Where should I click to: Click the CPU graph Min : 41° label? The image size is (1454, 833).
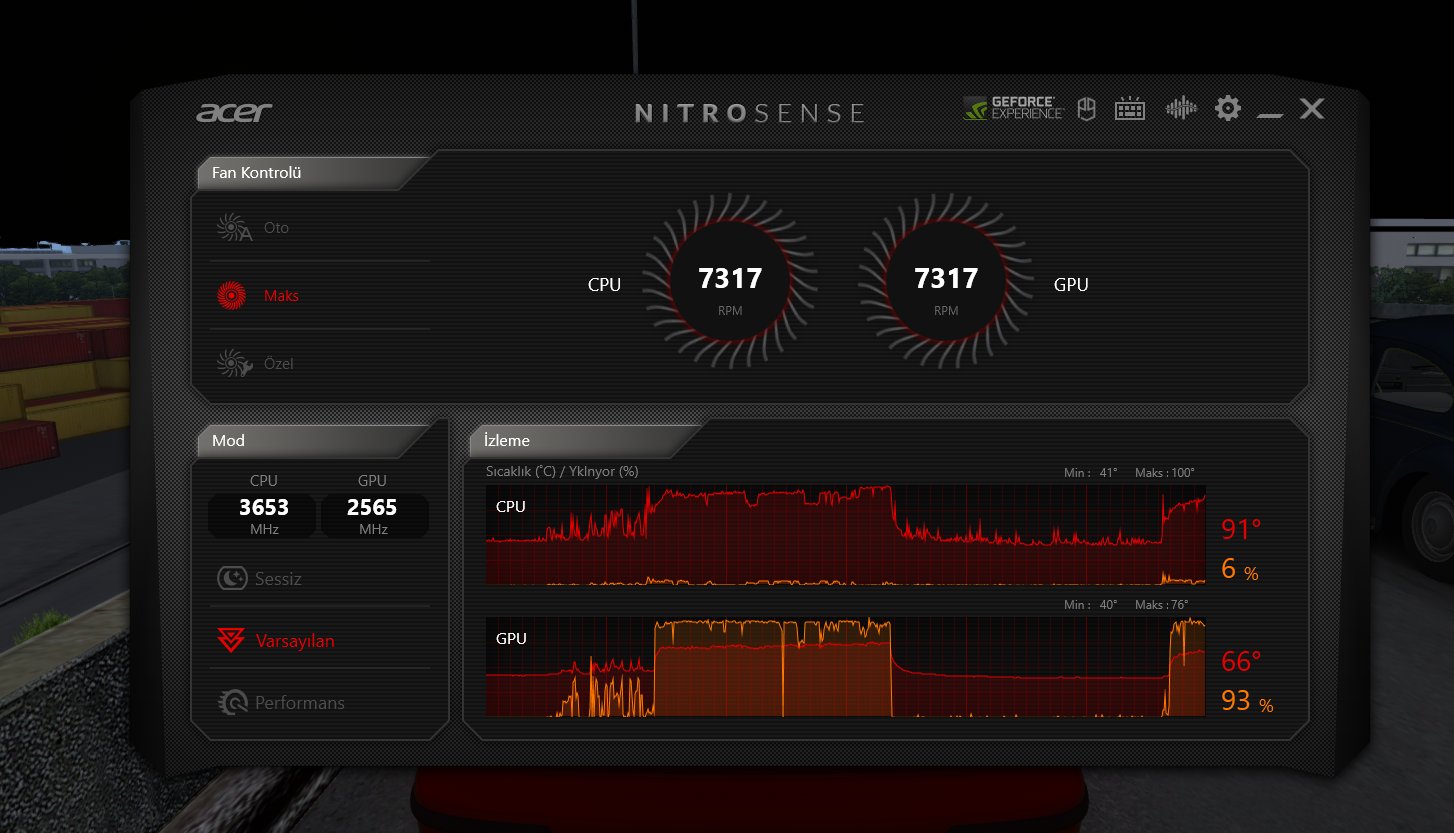coord(1091,473)
